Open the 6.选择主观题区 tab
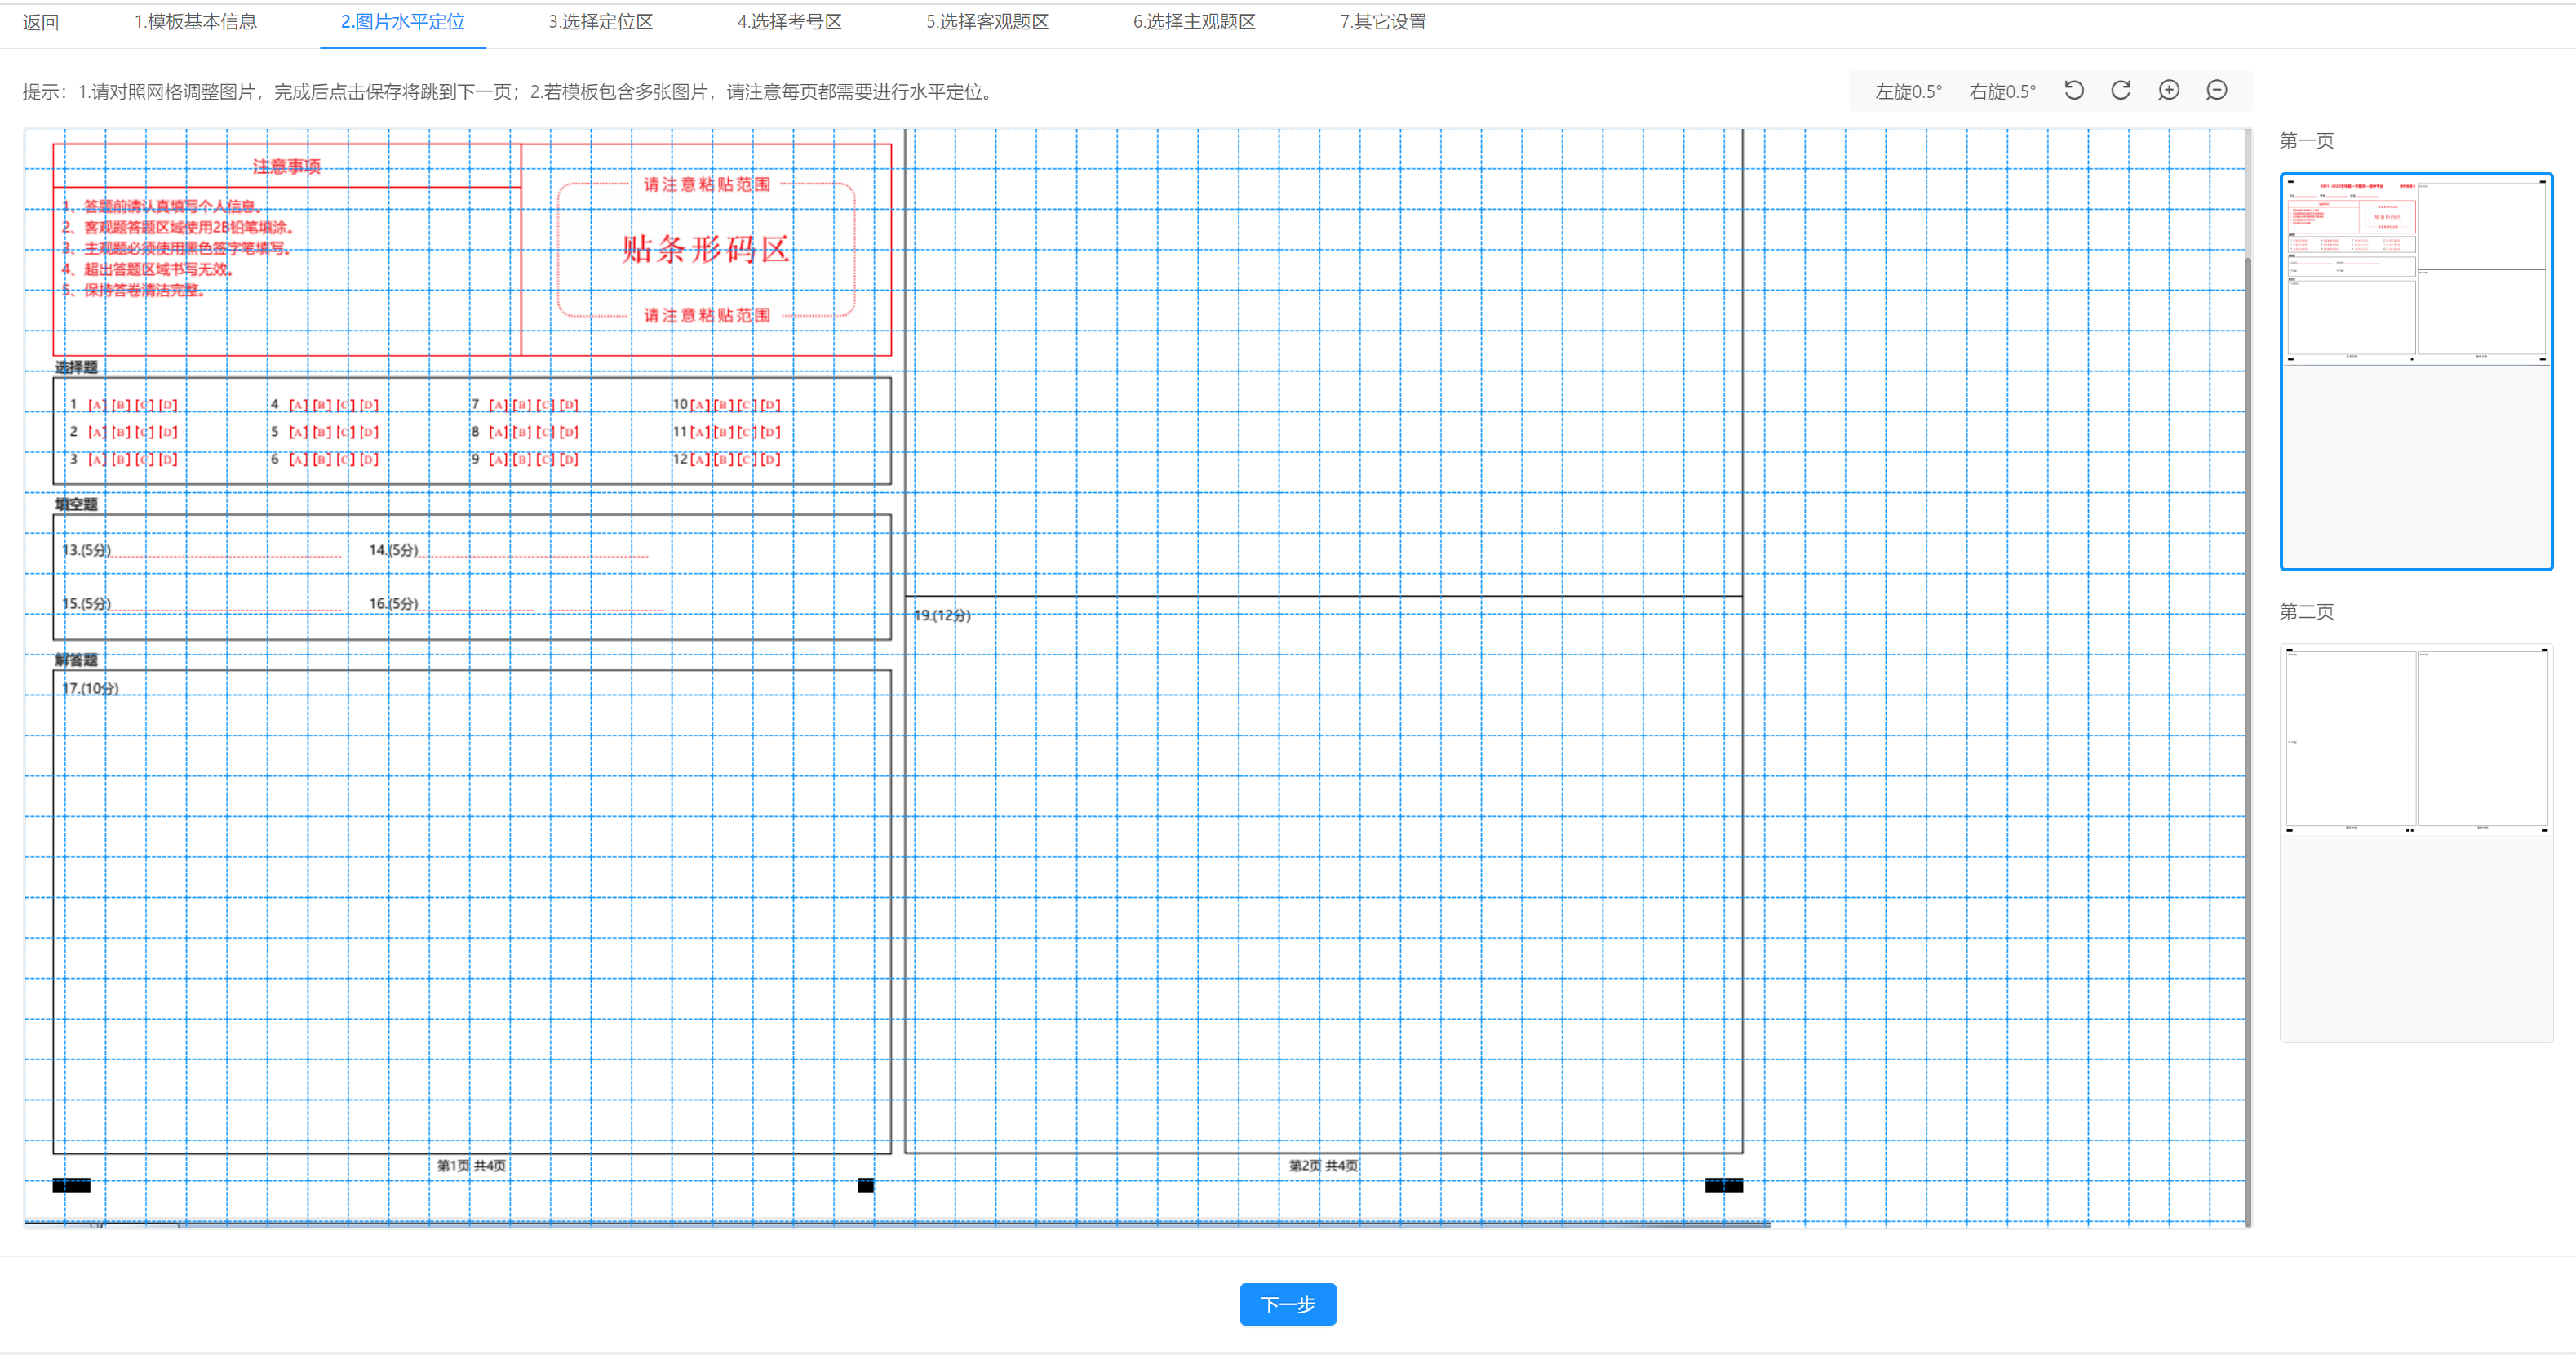Viewport: 2576px width, 1355px height. [x=1193, y=22]
